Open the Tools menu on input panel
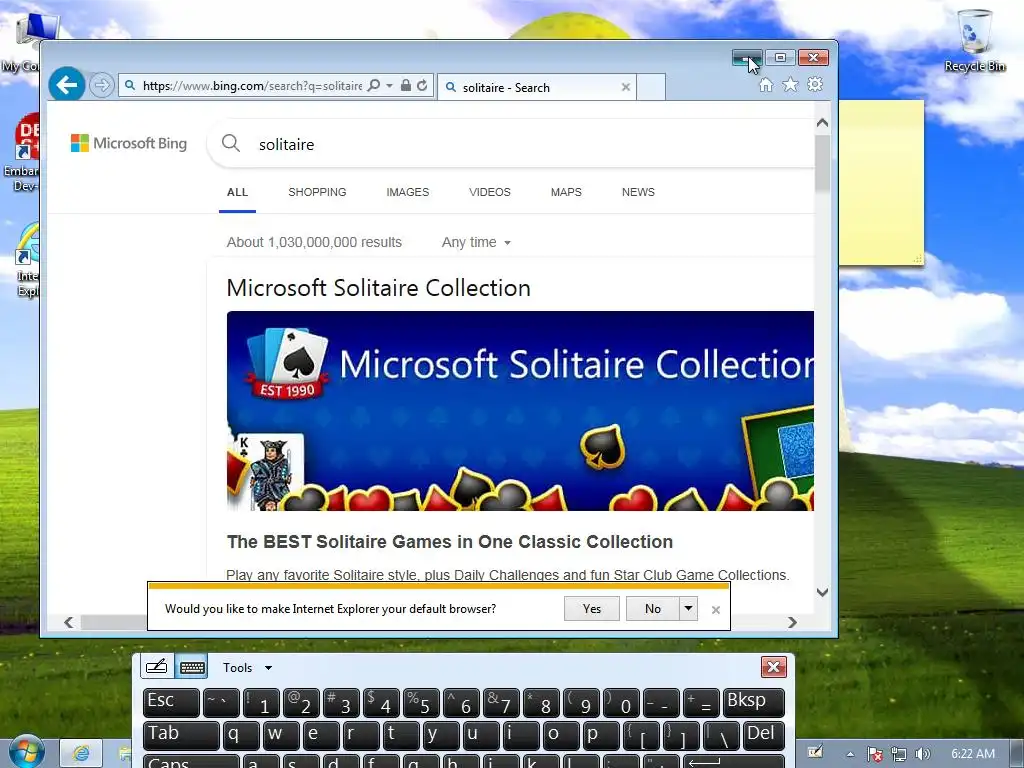Viewport: 1024px width, 768px height. pos(248,667)
